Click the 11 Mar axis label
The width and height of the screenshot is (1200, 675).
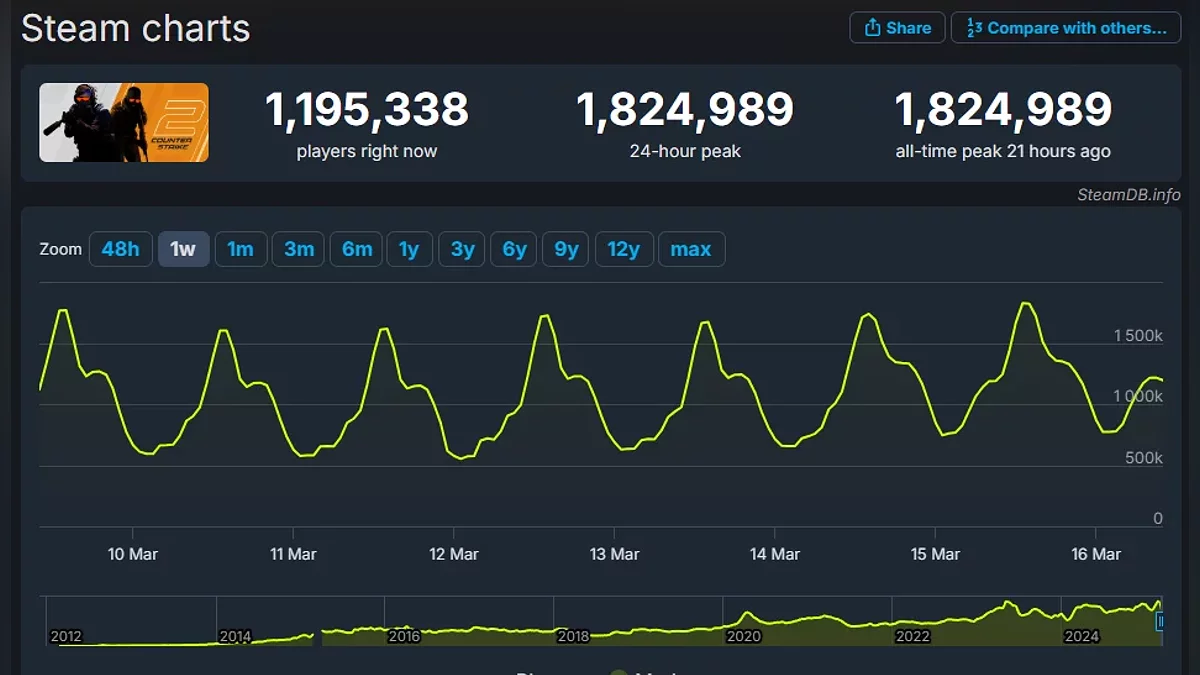[293, 554]
